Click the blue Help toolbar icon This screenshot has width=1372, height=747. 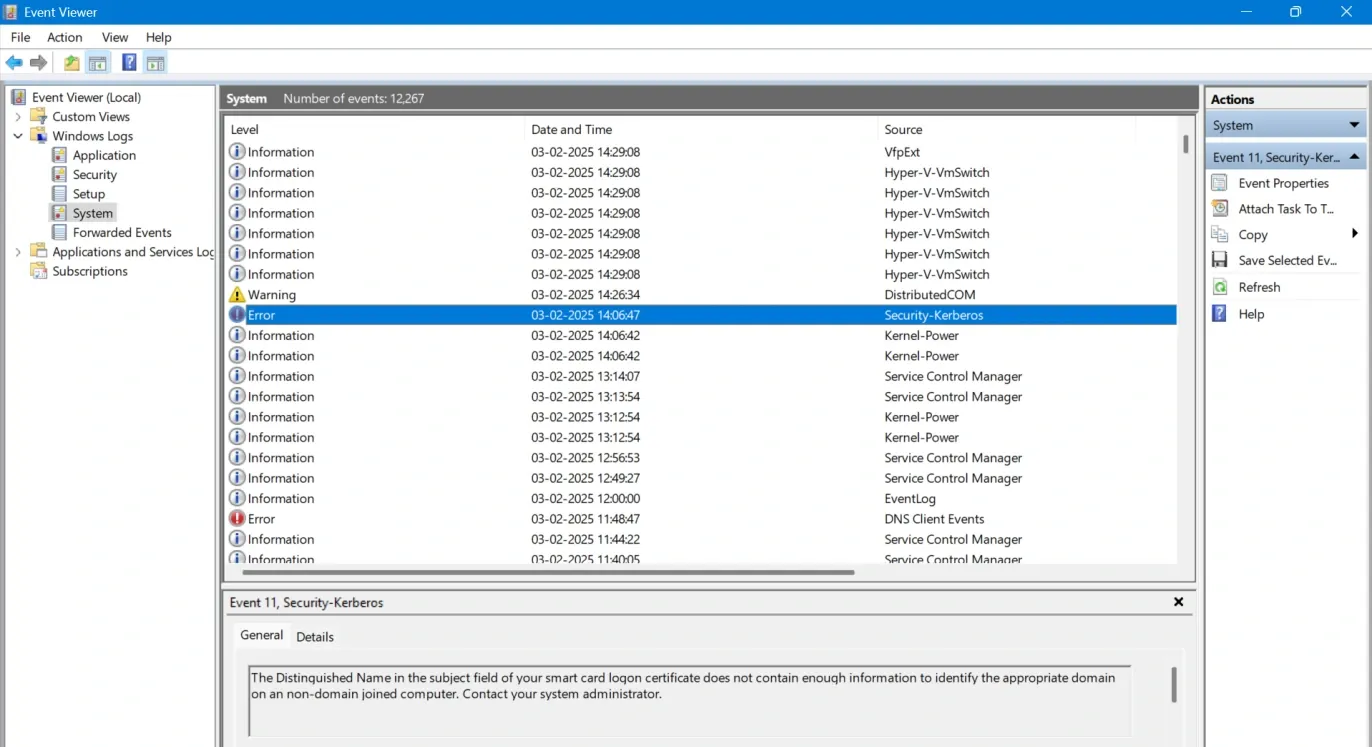[129, 63]
